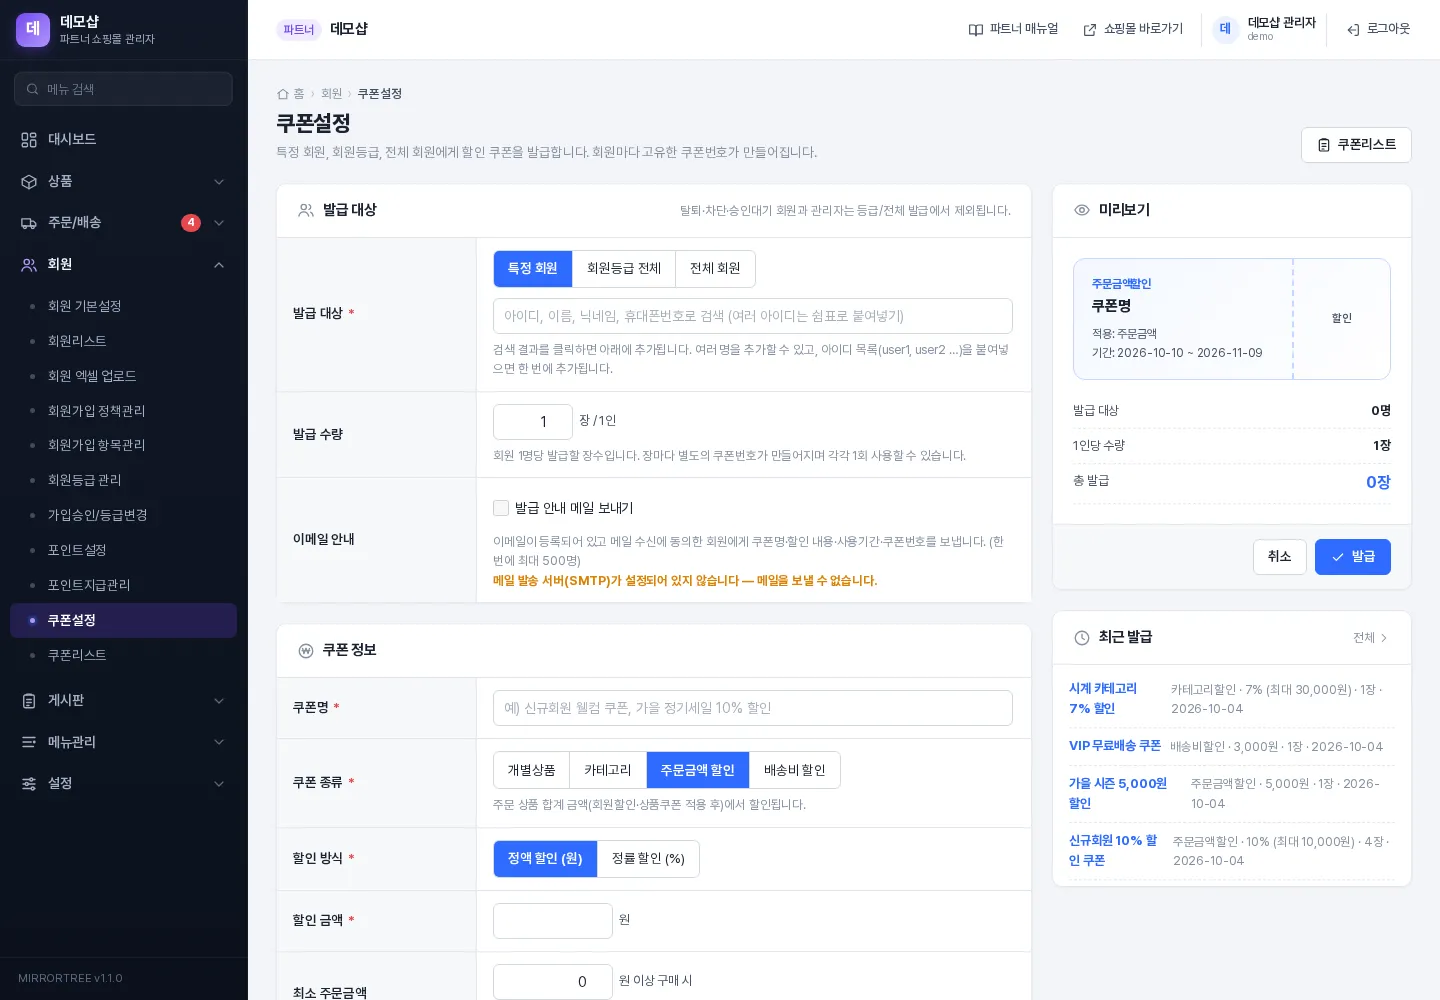
Task: Click the 취소 button
Action: pos(1280,557)
